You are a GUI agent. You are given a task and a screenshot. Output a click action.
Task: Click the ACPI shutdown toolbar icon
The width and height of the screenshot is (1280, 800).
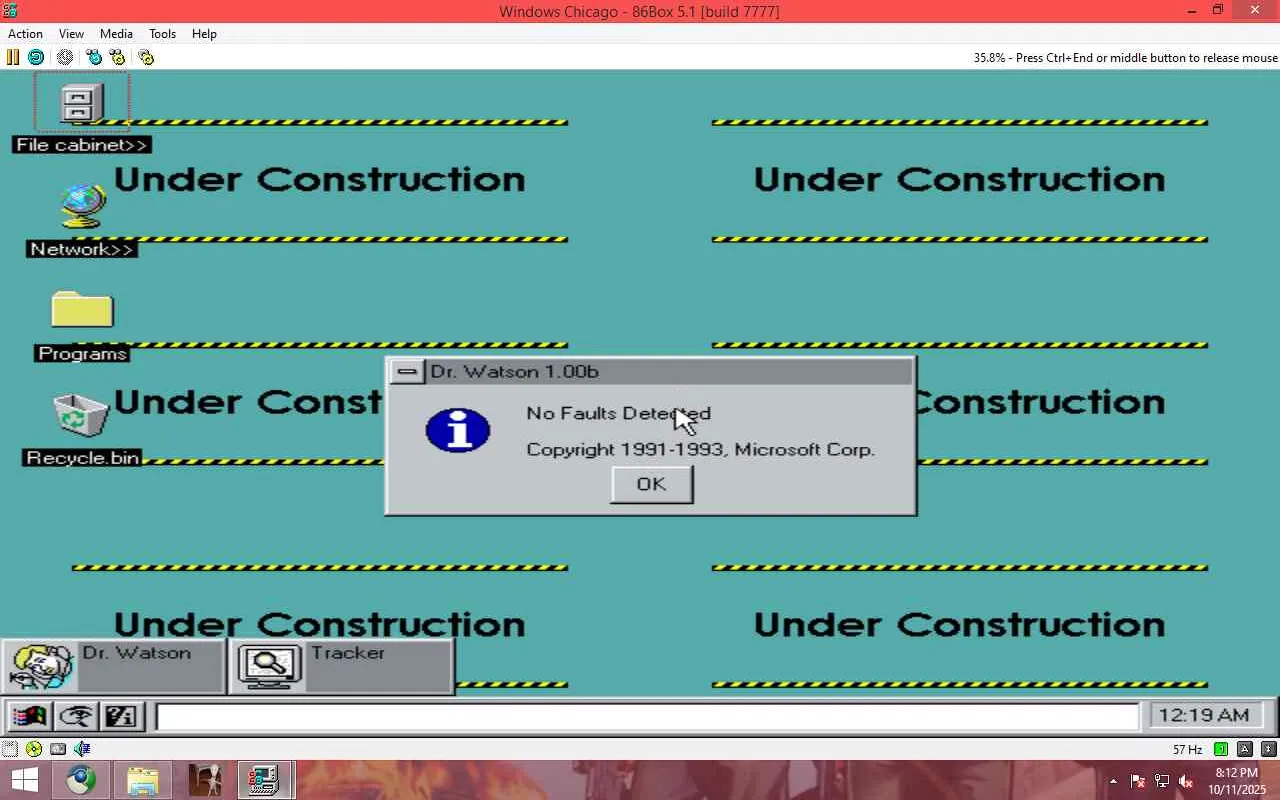65,57
